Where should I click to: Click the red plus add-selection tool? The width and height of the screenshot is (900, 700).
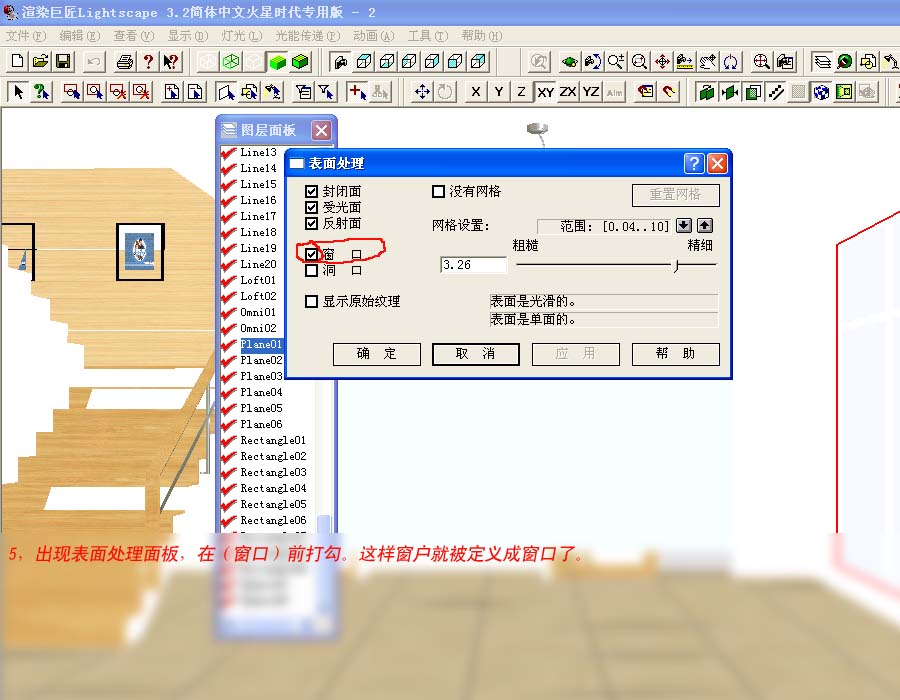357,91
